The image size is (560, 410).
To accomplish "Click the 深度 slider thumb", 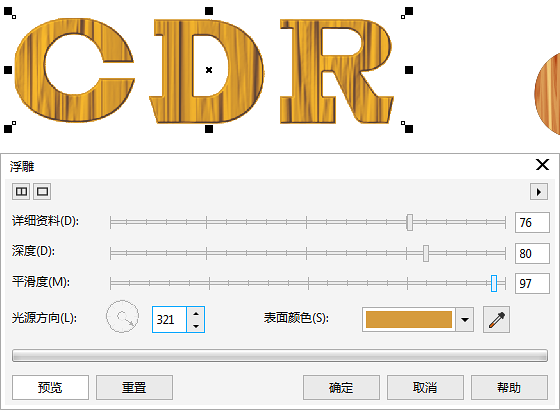I will click(426, 253).
